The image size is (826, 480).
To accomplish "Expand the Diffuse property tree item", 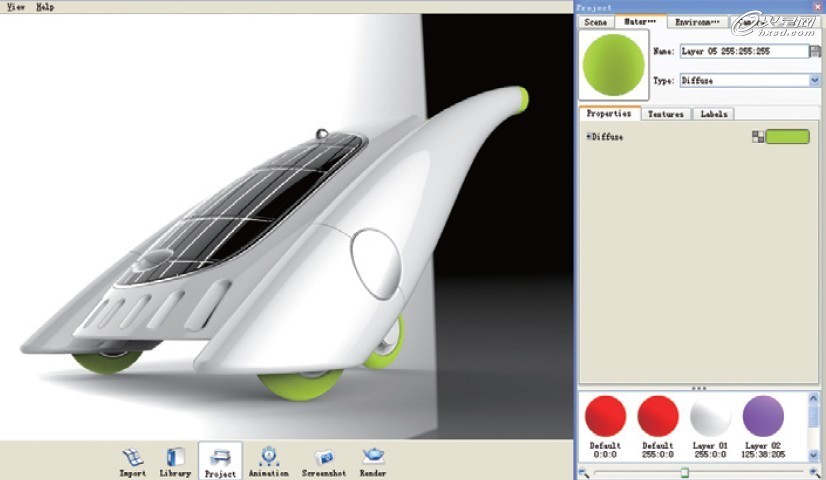I will point(588,137).
